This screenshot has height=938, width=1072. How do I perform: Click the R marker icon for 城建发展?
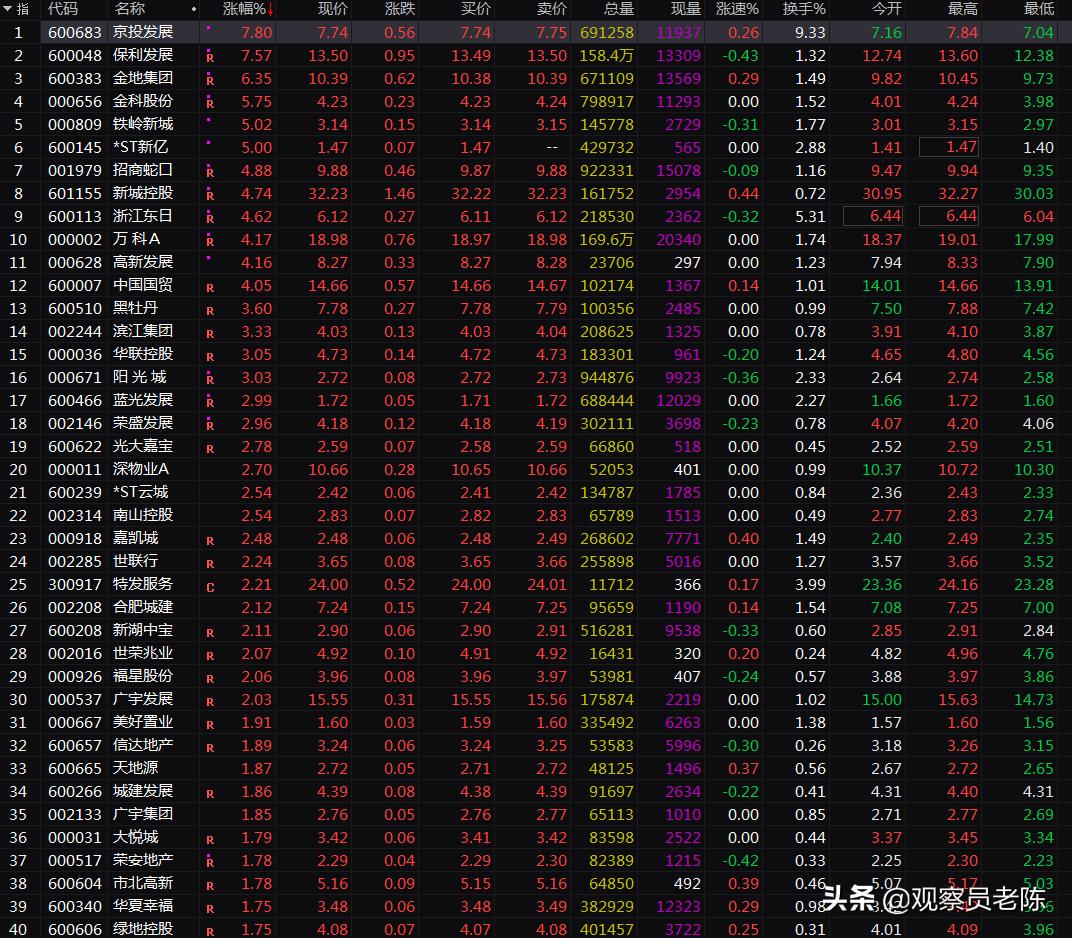pyautogui.click(x=210, y=794)
